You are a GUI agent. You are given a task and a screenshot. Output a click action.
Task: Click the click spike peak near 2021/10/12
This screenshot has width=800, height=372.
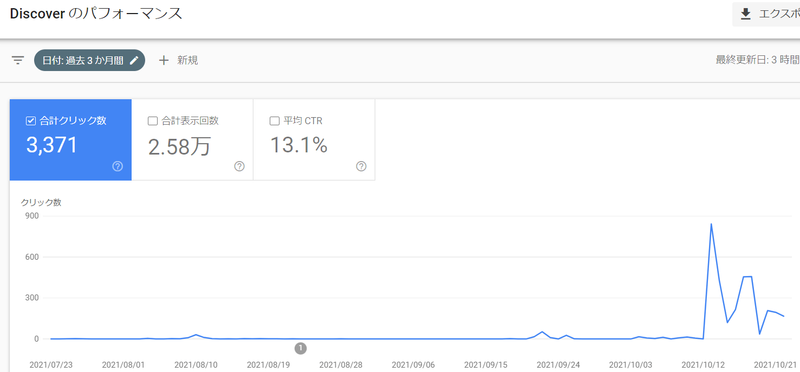click(711, 224)
